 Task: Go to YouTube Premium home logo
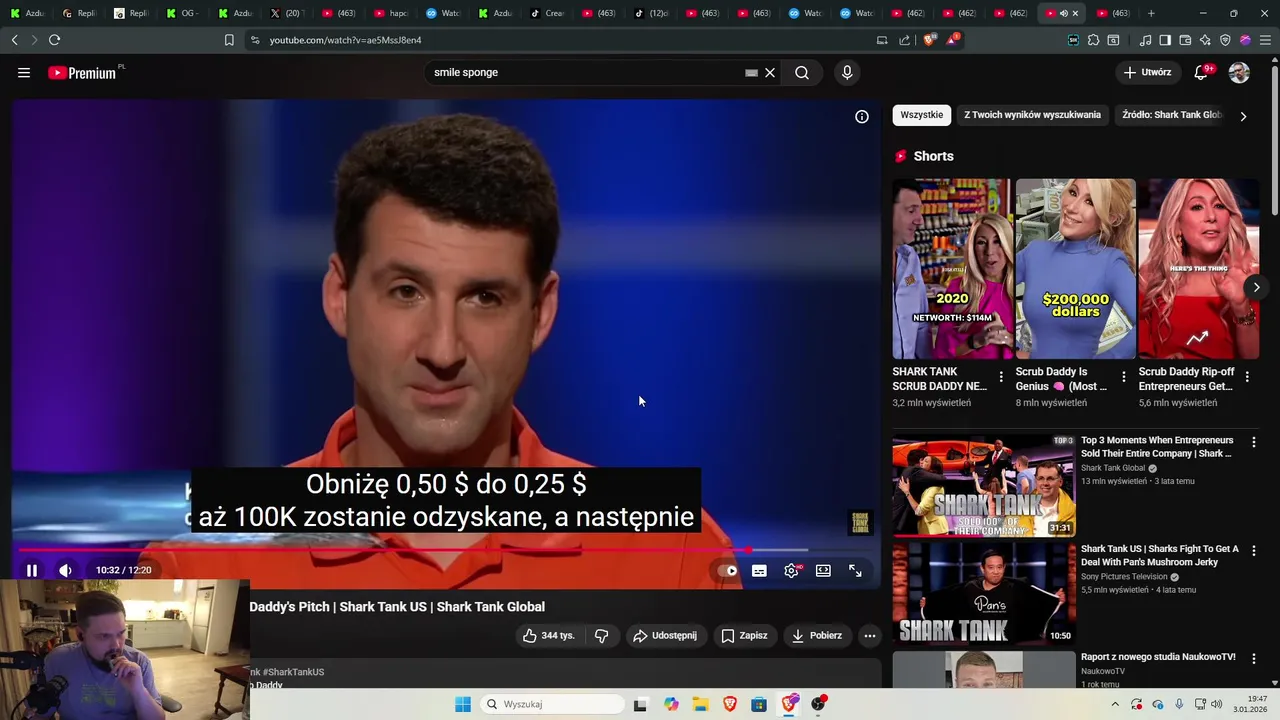83,72
